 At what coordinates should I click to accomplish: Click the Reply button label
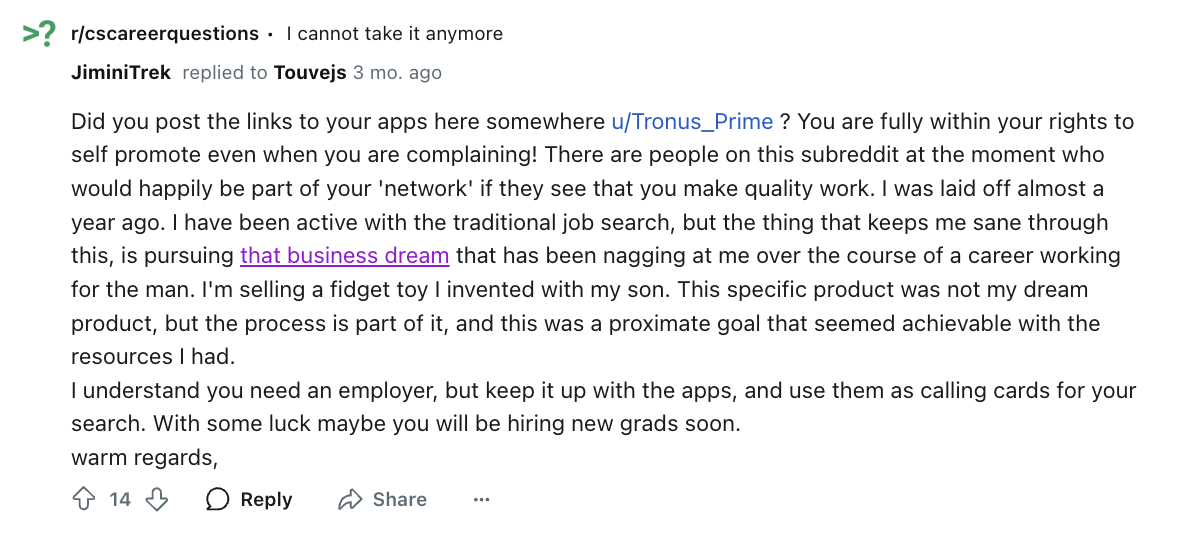tap(266, 500)
